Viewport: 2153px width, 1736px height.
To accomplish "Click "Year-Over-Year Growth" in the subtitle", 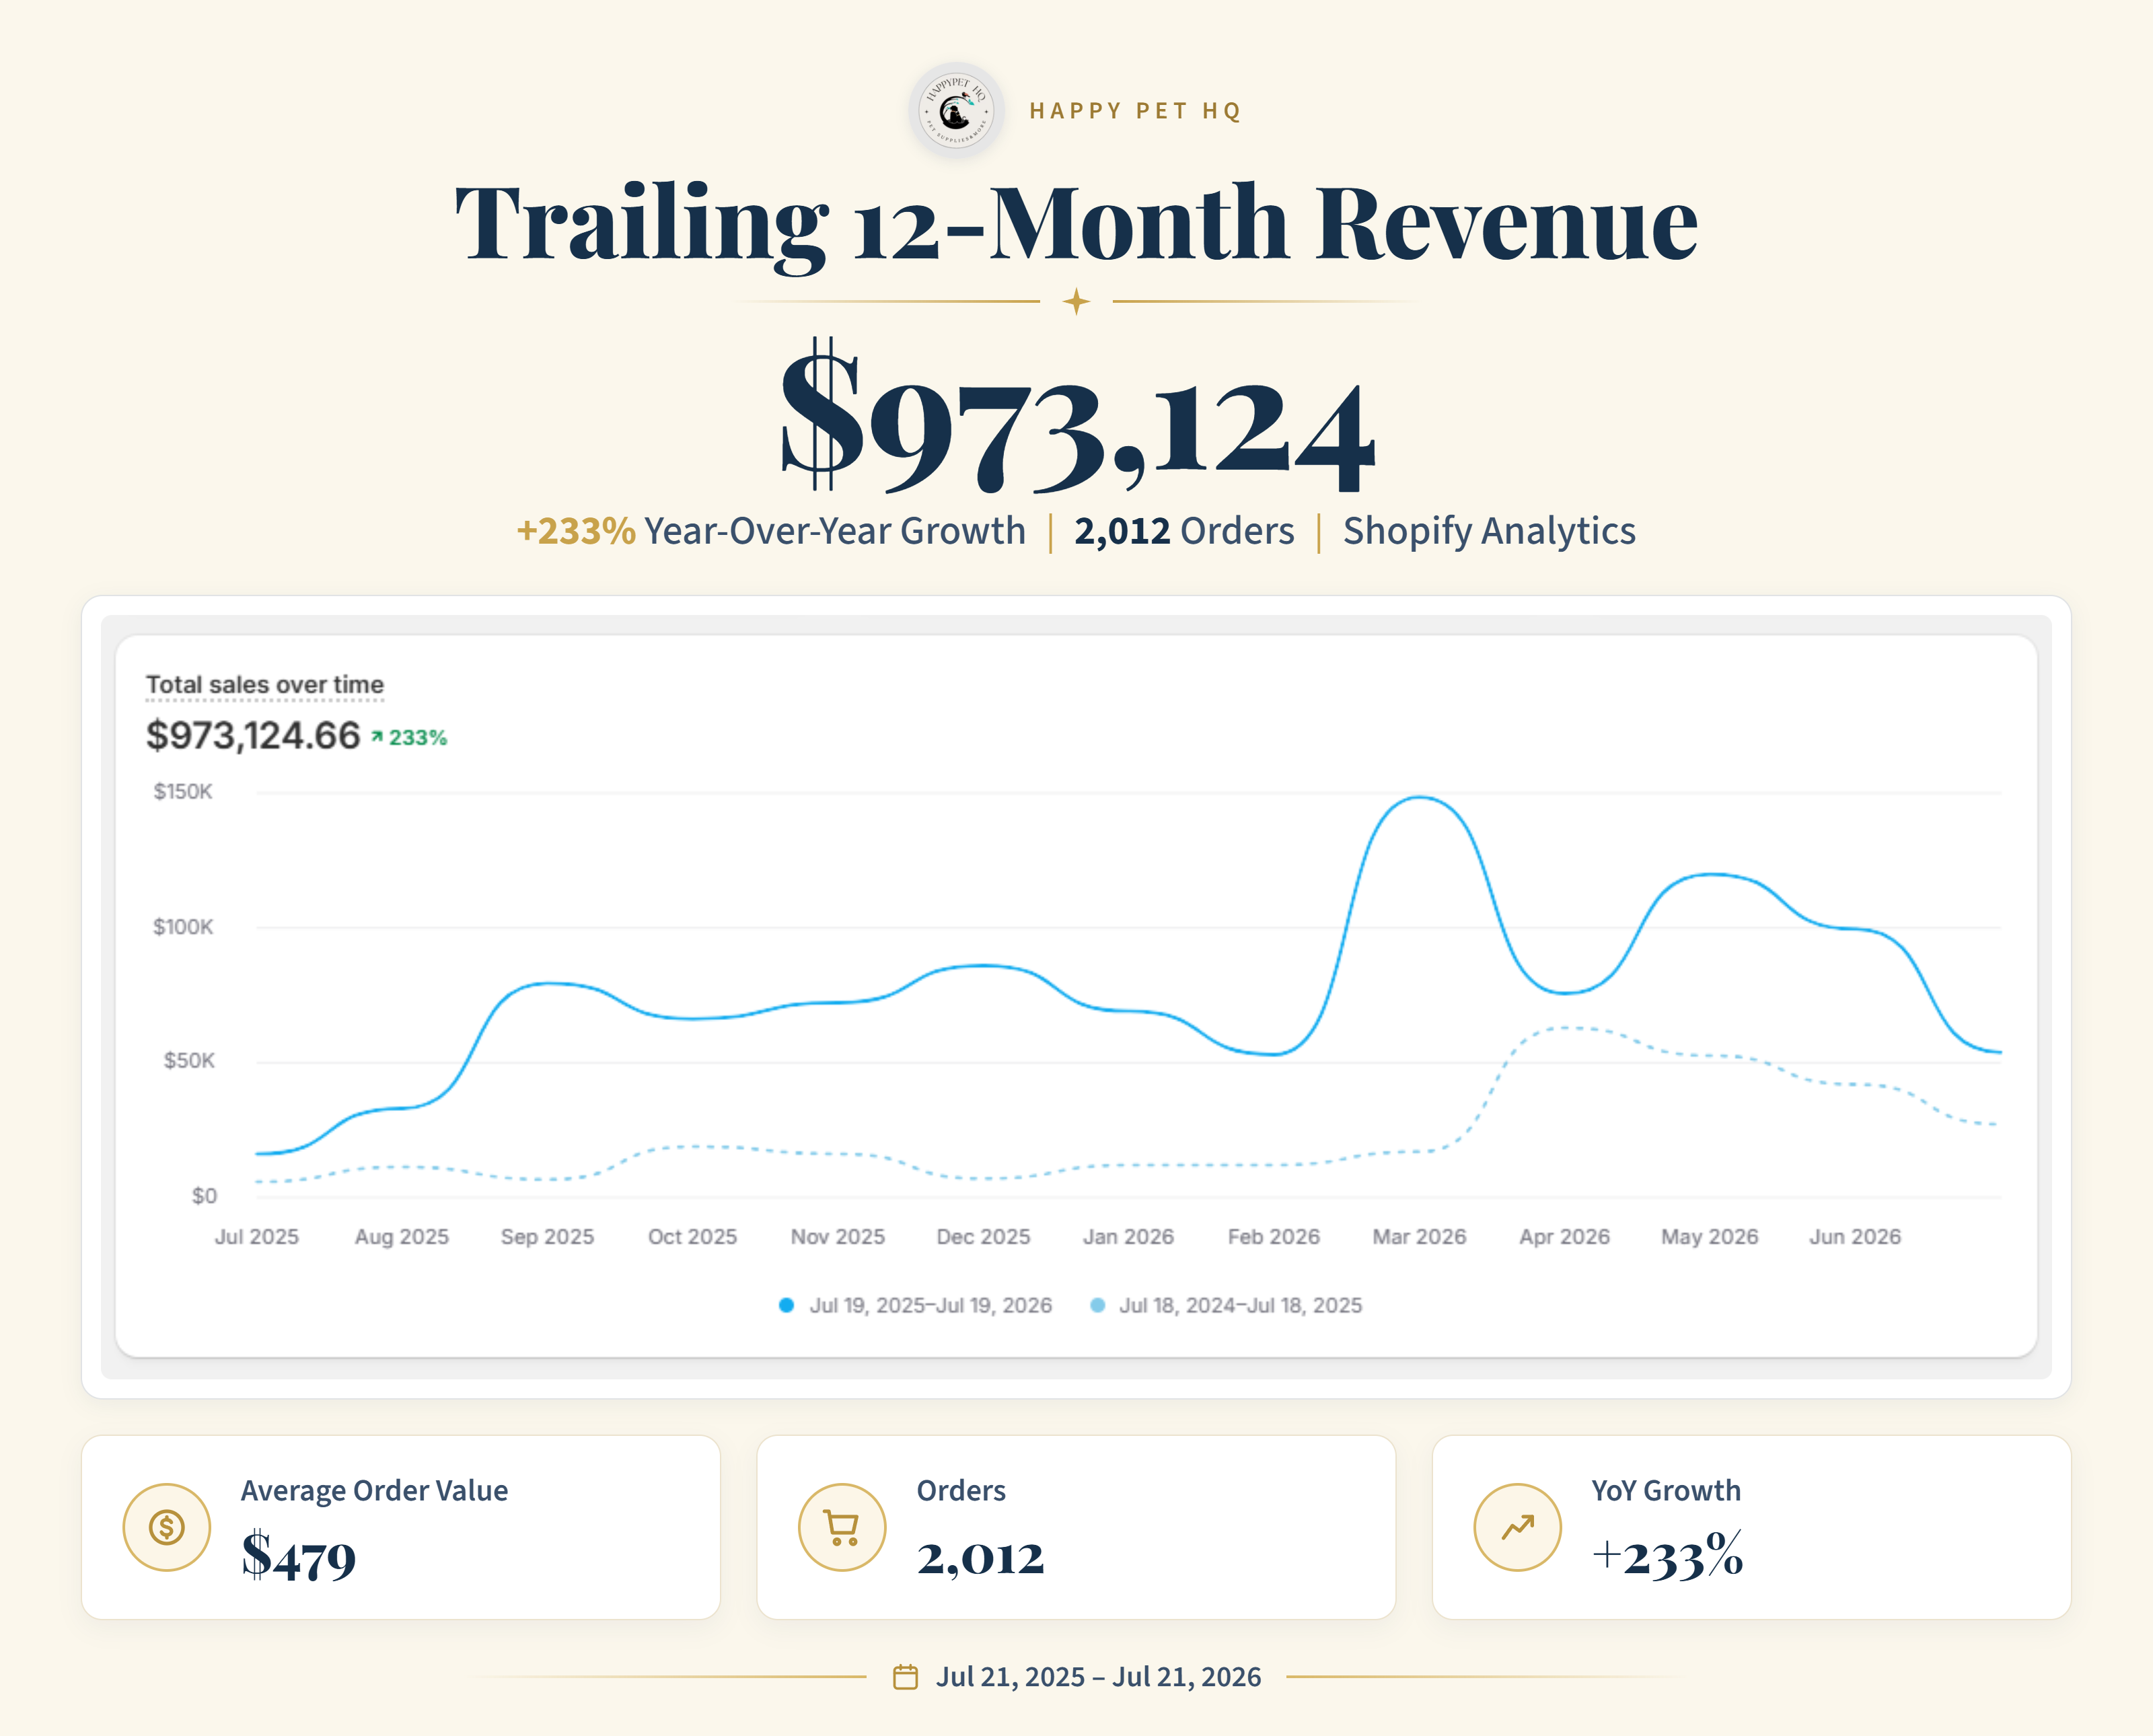I will click(x=835, y=531).
